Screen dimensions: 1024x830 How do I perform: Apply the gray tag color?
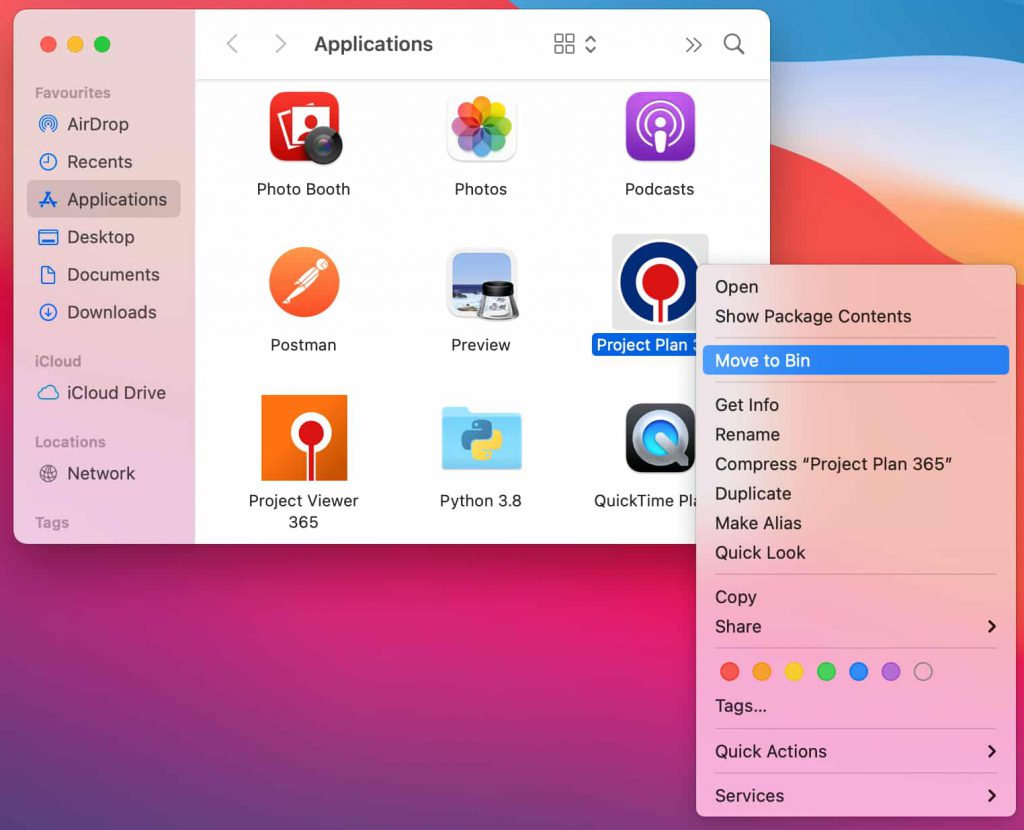click(x=923, y=671)
